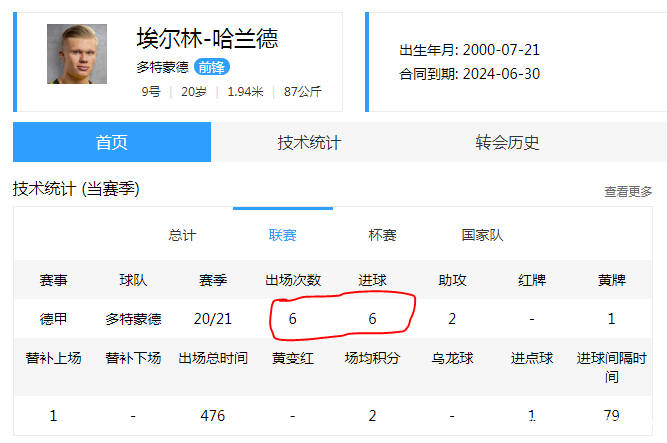Click the 乌龙球 header
Viewport: 667px width, 443px height.
pos(452,358)
